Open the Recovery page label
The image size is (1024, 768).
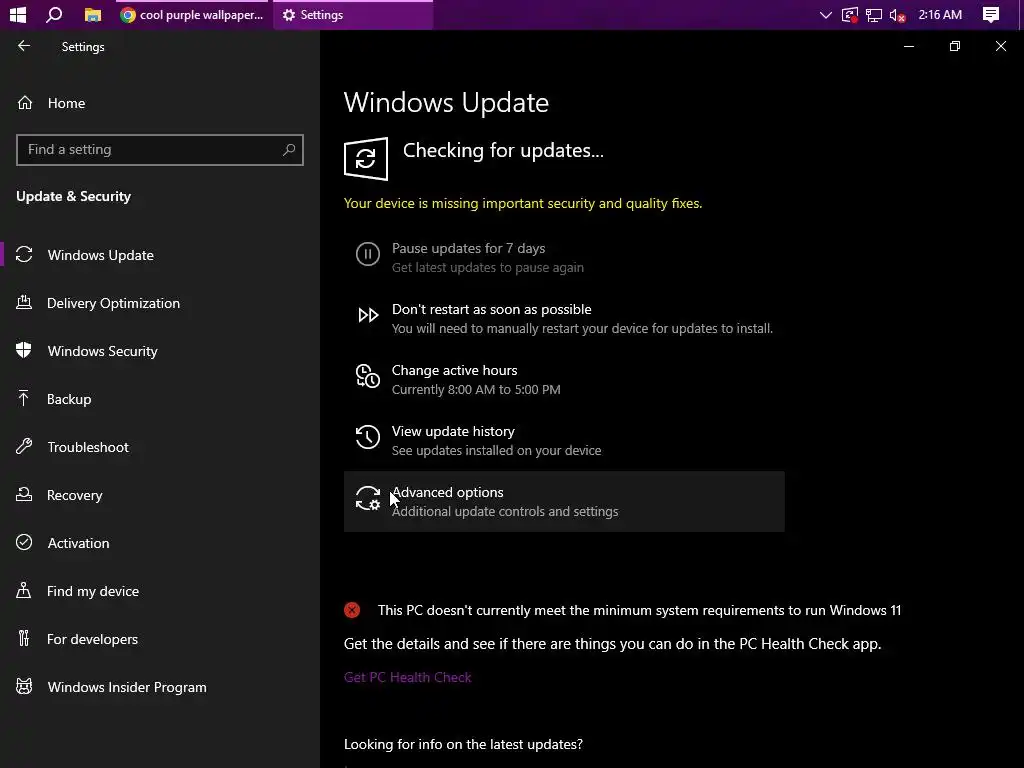click(74, 495)
